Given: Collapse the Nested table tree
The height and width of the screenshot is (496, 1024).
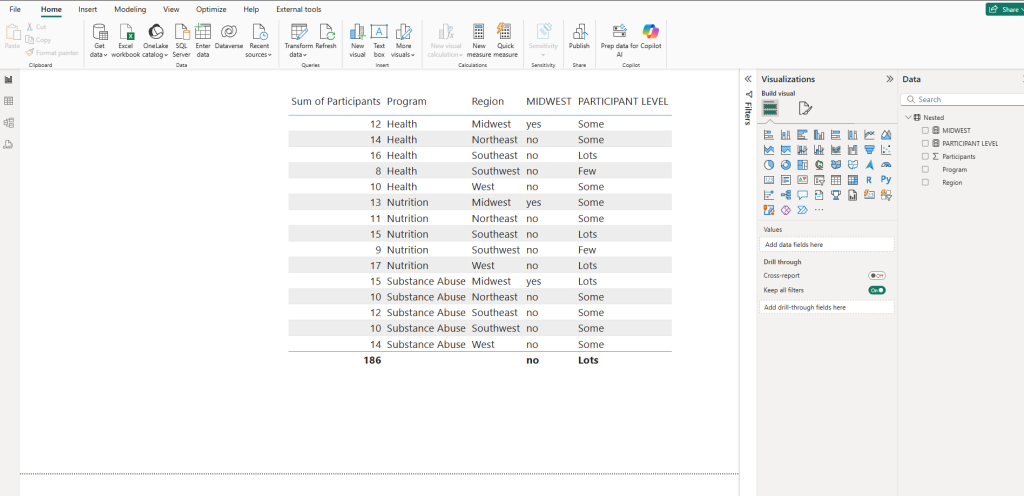Looking at the screenshot, I should point(908,117).
